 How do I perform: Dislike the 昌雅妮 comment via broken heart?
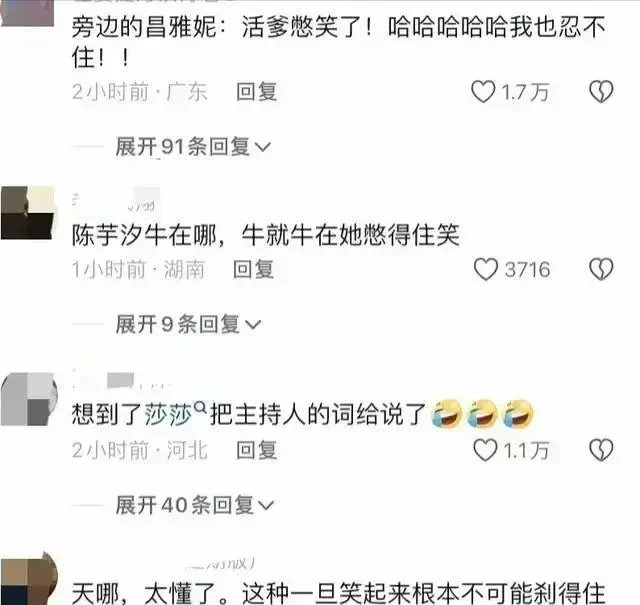pos(601,91)
